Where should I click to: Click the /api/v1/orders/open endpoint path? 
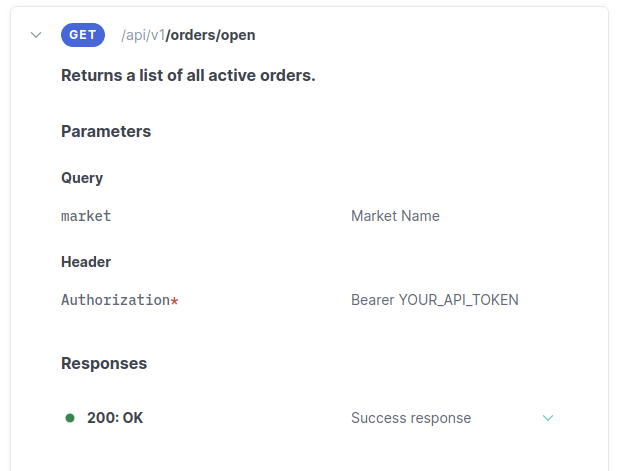click(x=188, y=35)
